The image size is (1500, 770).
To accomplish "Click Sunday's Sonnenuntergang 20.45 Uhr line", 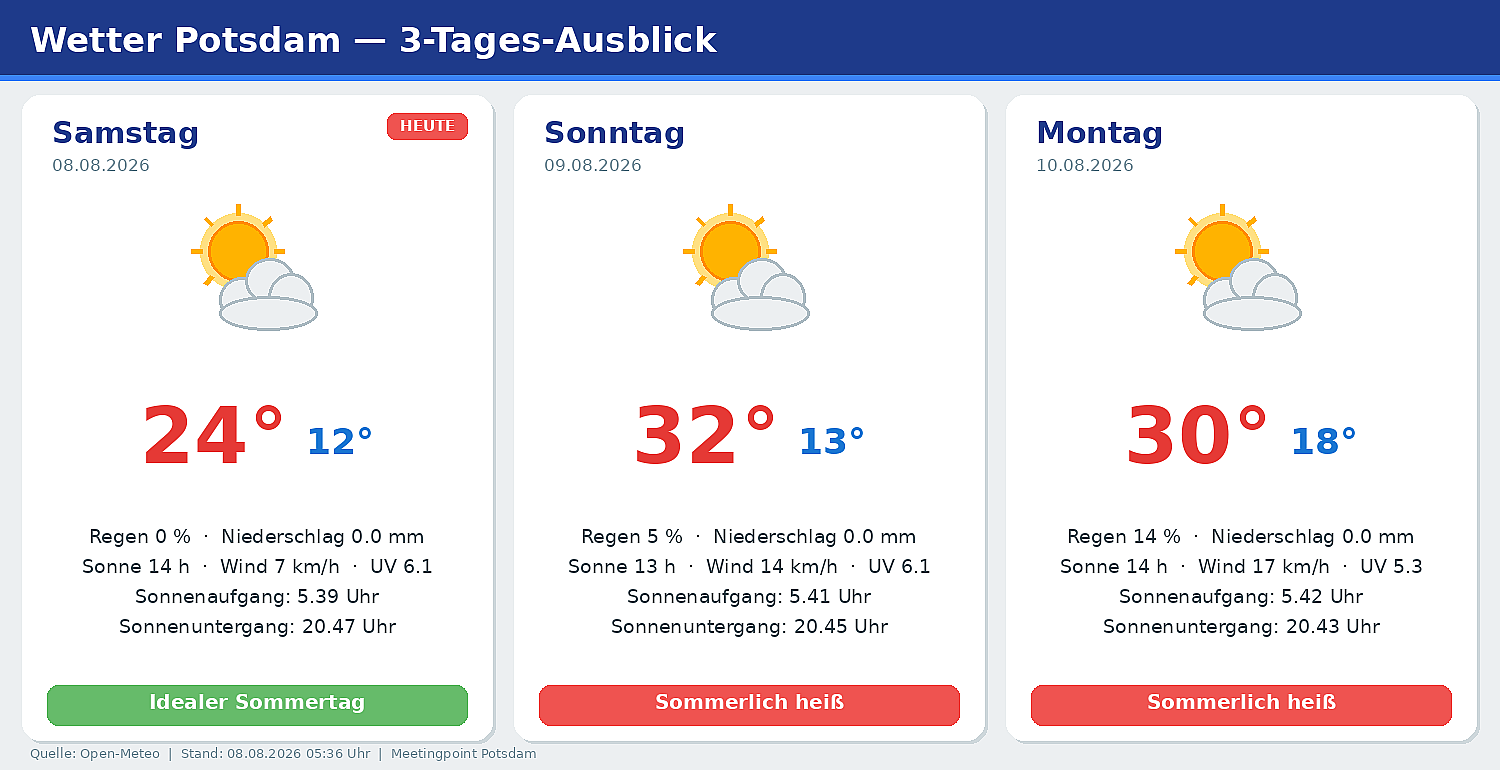I will point(749,627).
